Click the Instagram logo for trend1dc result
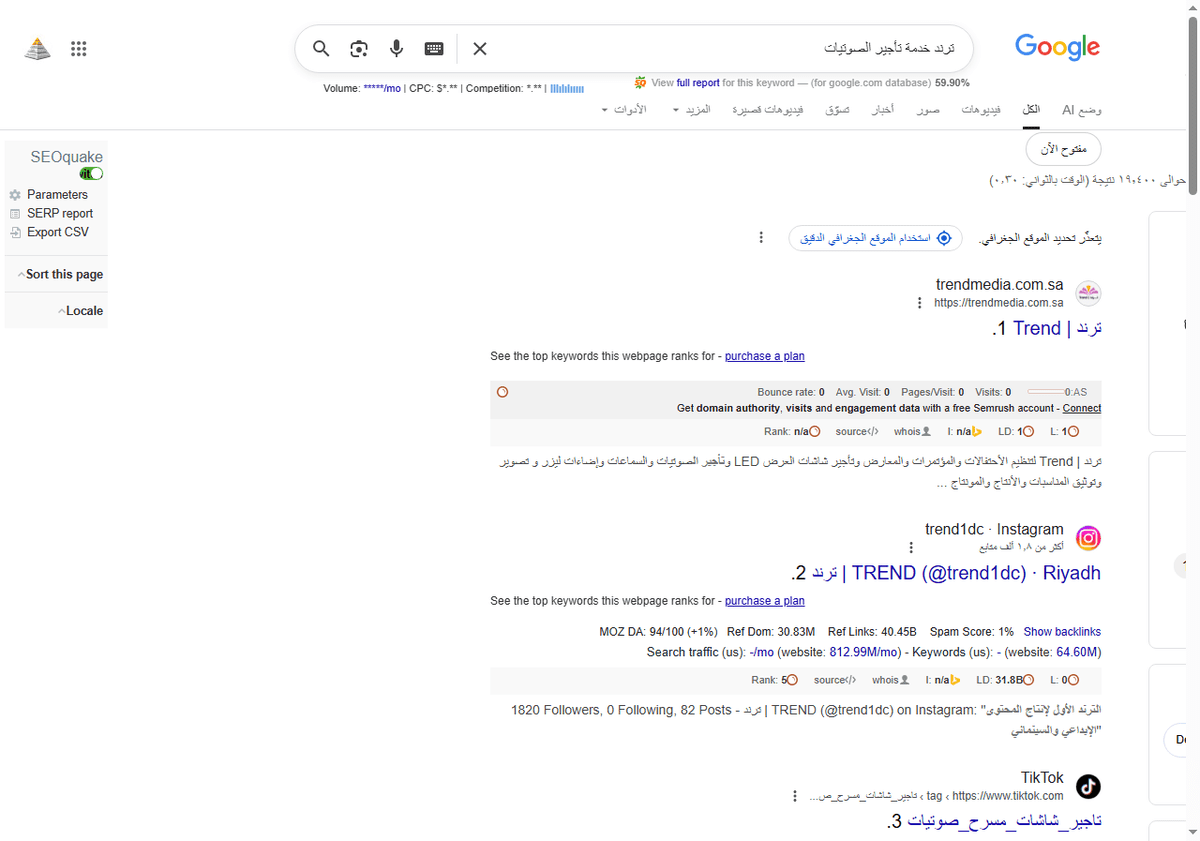This screenshot has height=841, width=1200. point(1088,538)
